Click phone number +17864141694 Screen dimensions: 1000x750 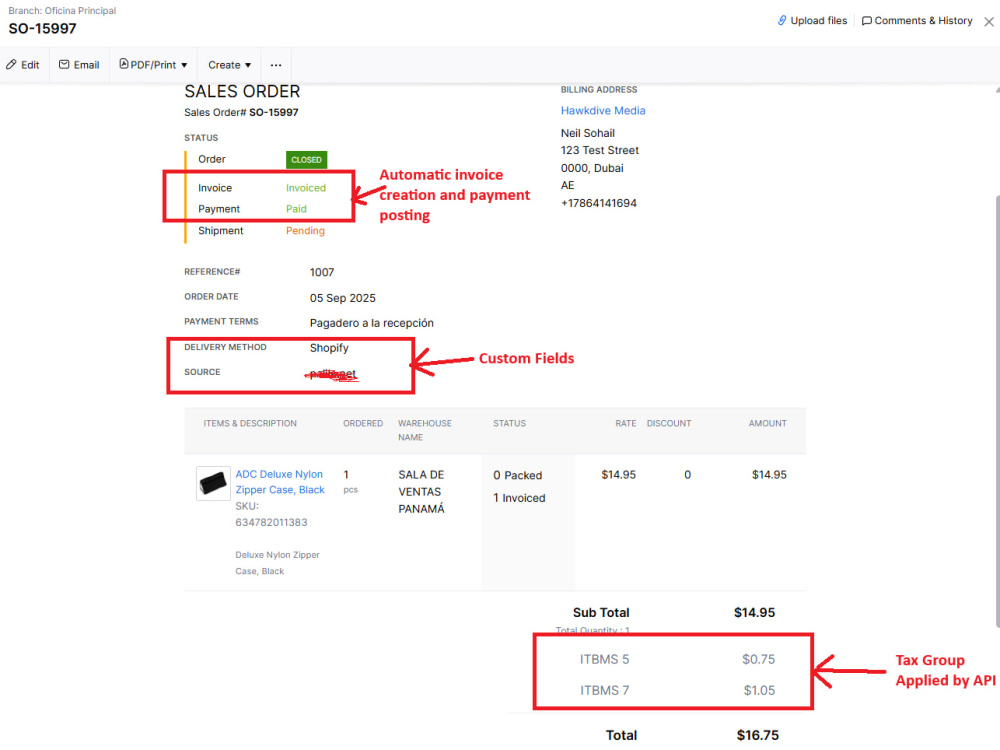click(x=598, y=203)
